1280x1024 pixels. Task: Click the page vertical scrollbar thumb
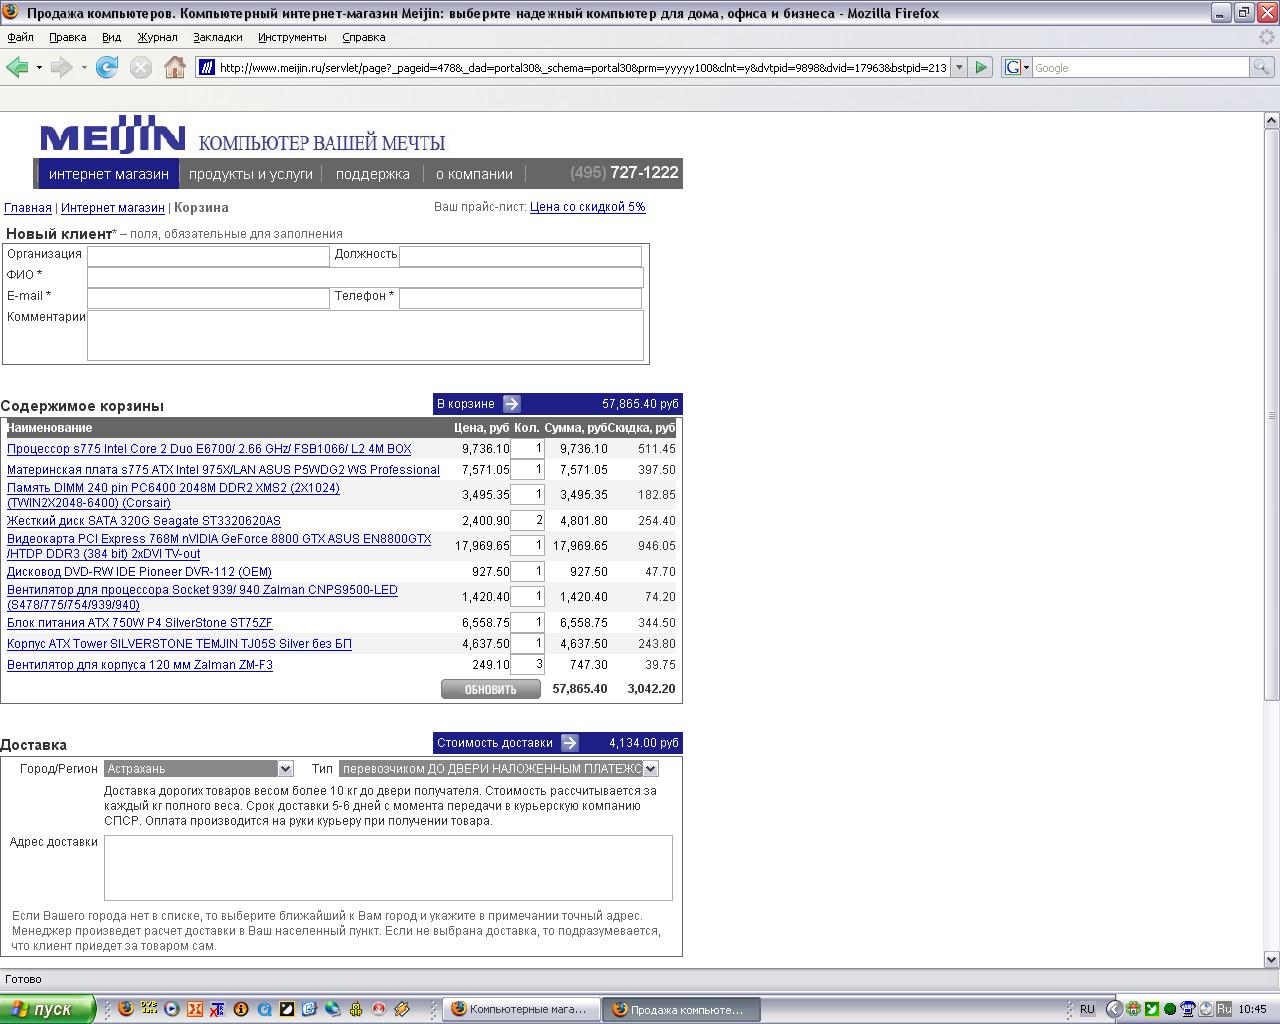1272,415
